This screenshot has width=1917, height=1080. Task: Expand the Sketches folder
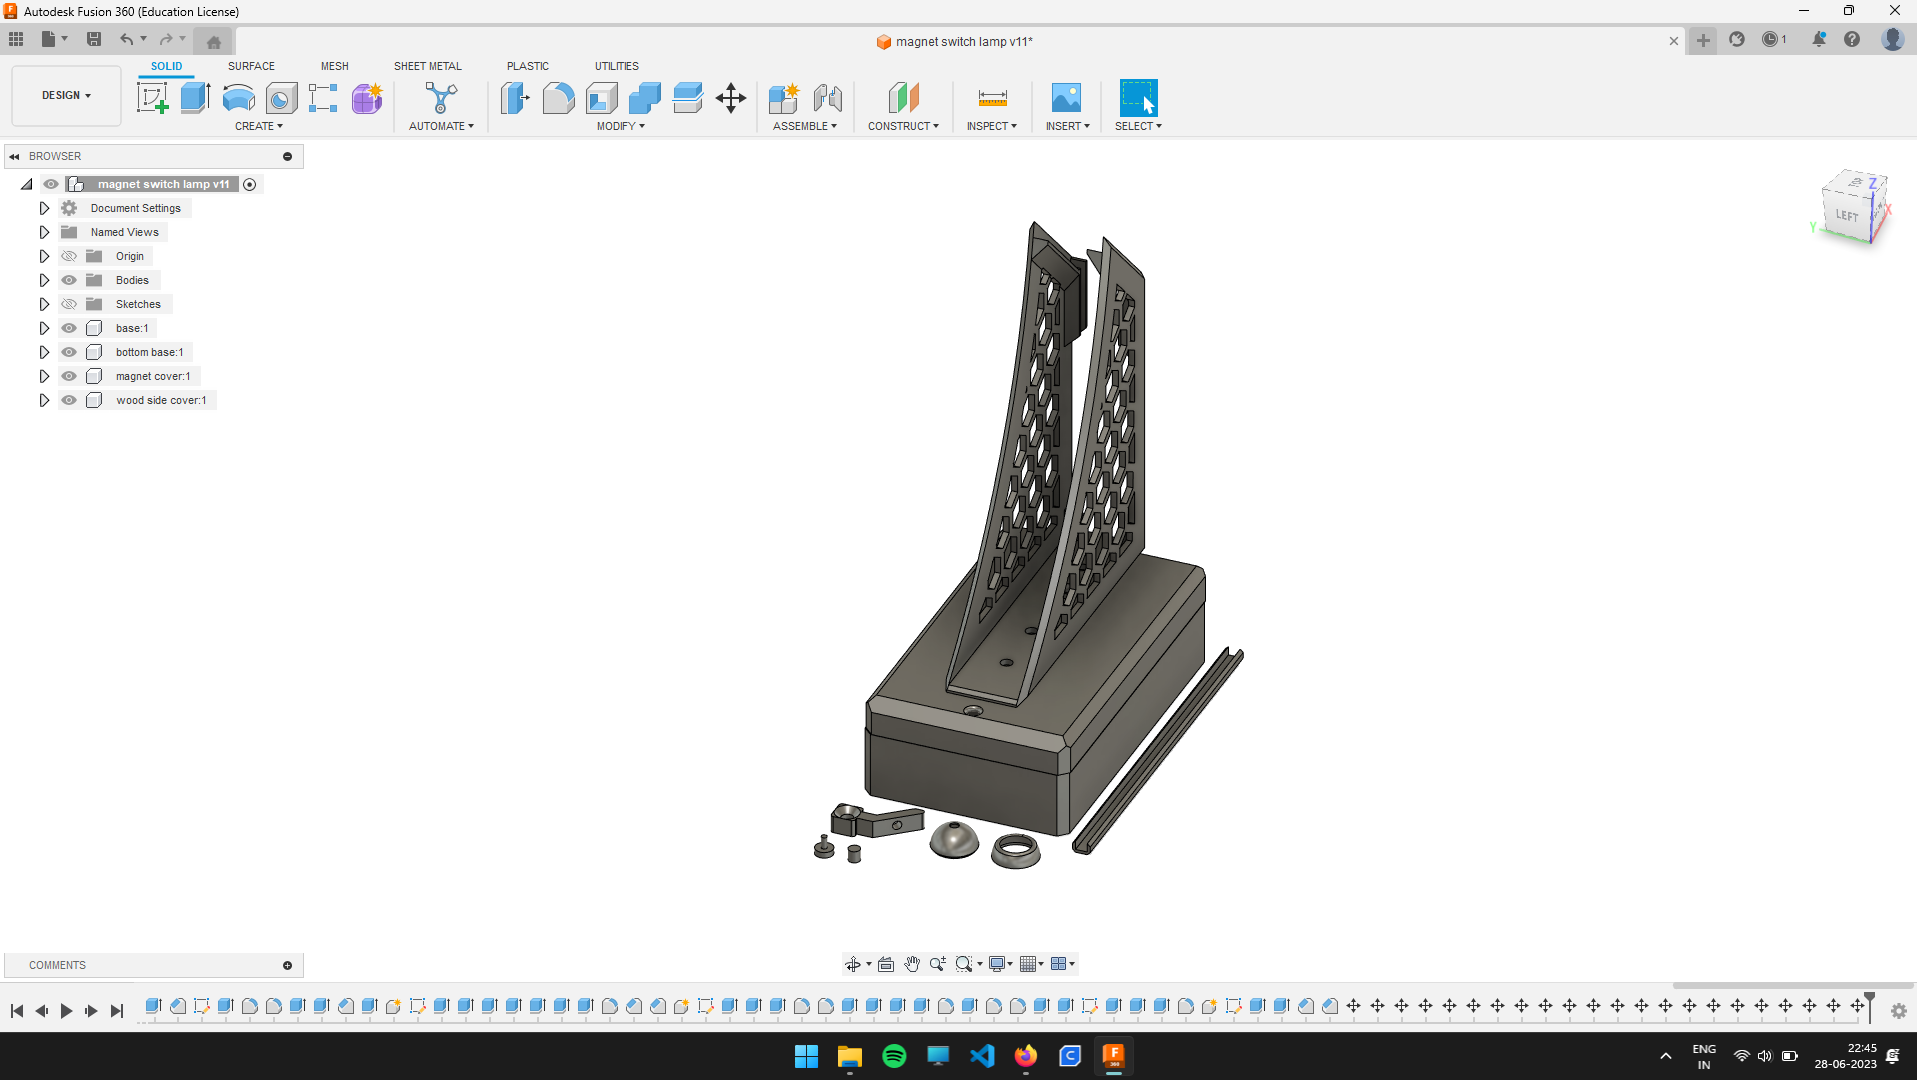point(44,304)
